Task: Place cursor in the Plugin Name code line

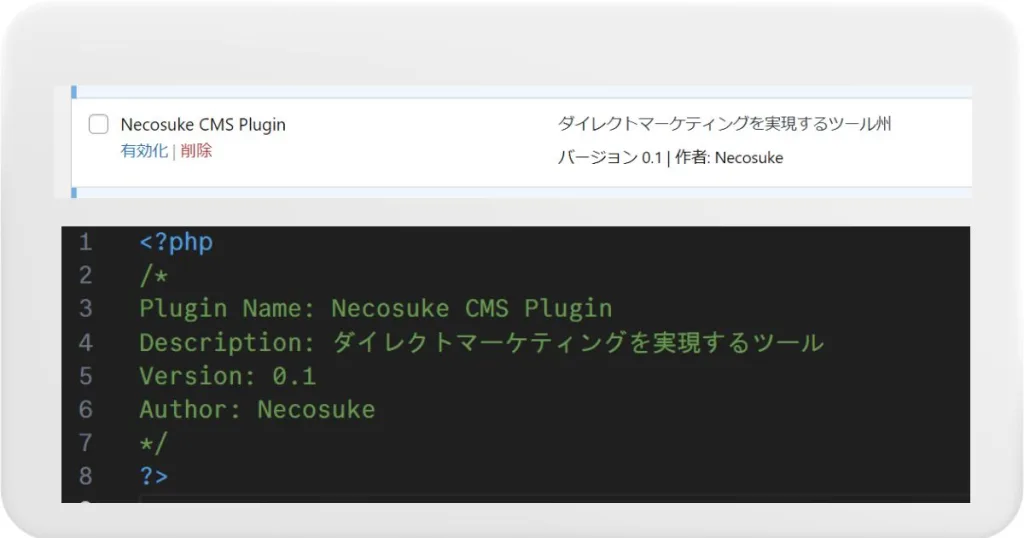Action: [x=376, y=308]
